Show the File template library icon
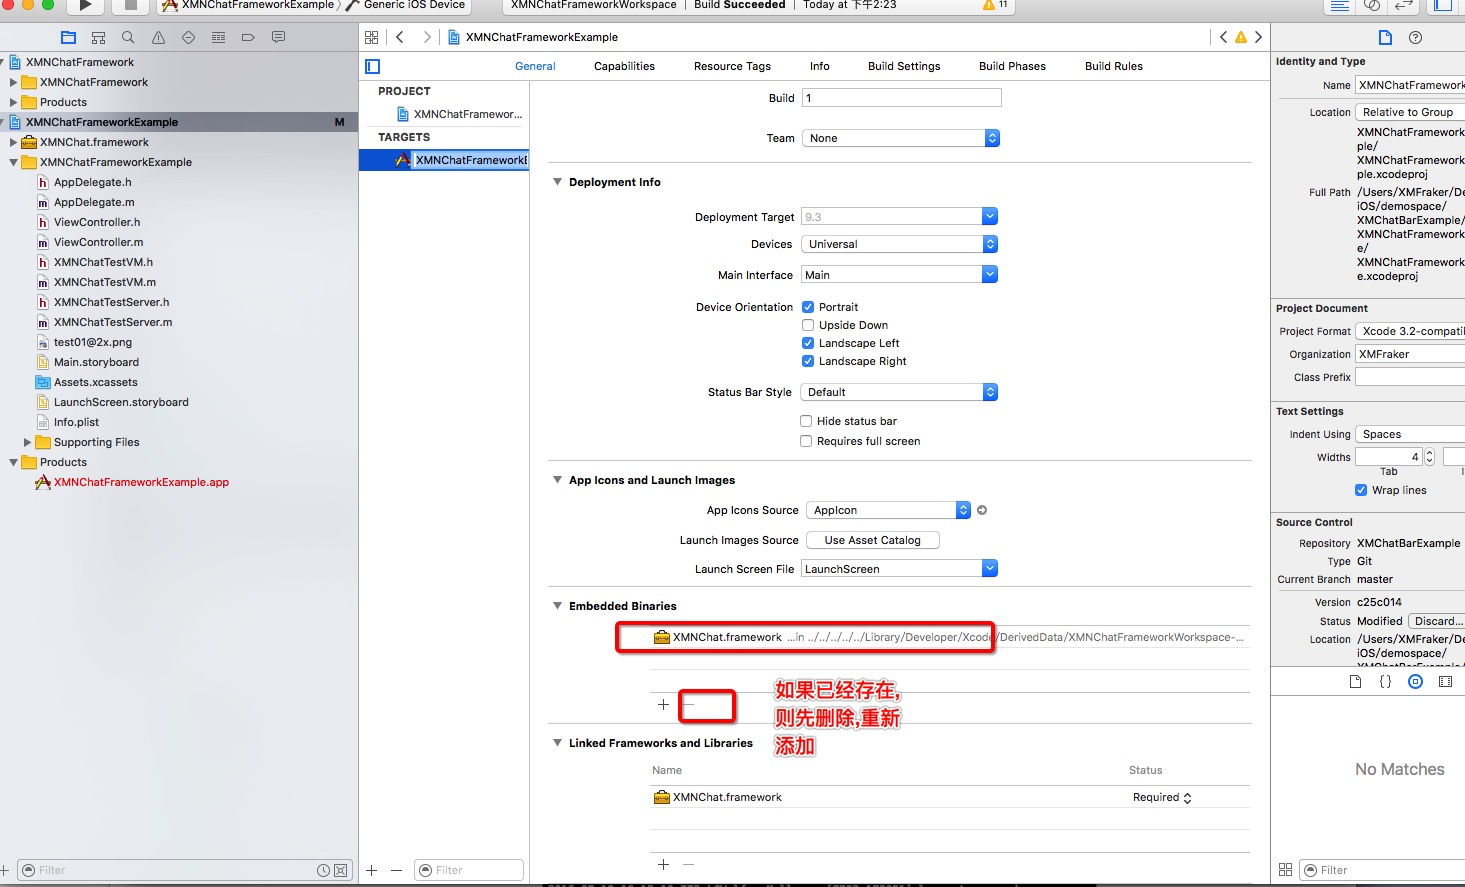Screen dimensions: 1465x887 click(x=1355, y=681)
